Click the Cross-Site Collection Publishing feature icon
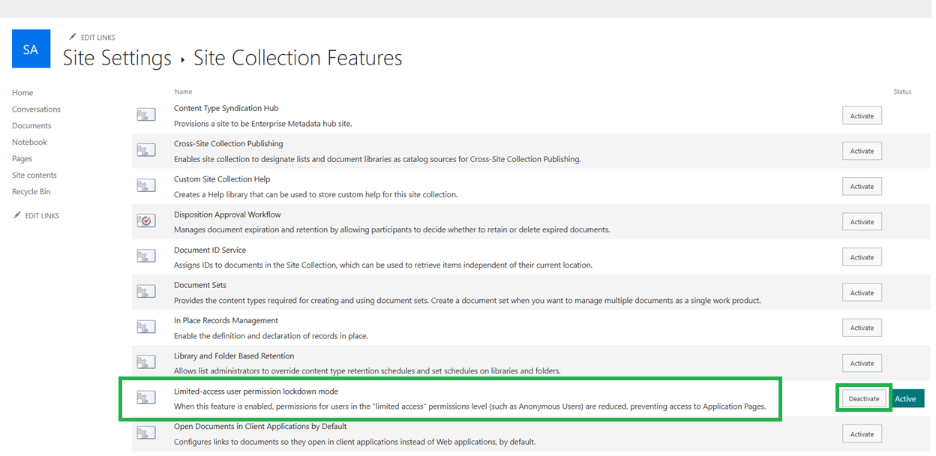This screenshot has width=936, height=456. [146, 150]
